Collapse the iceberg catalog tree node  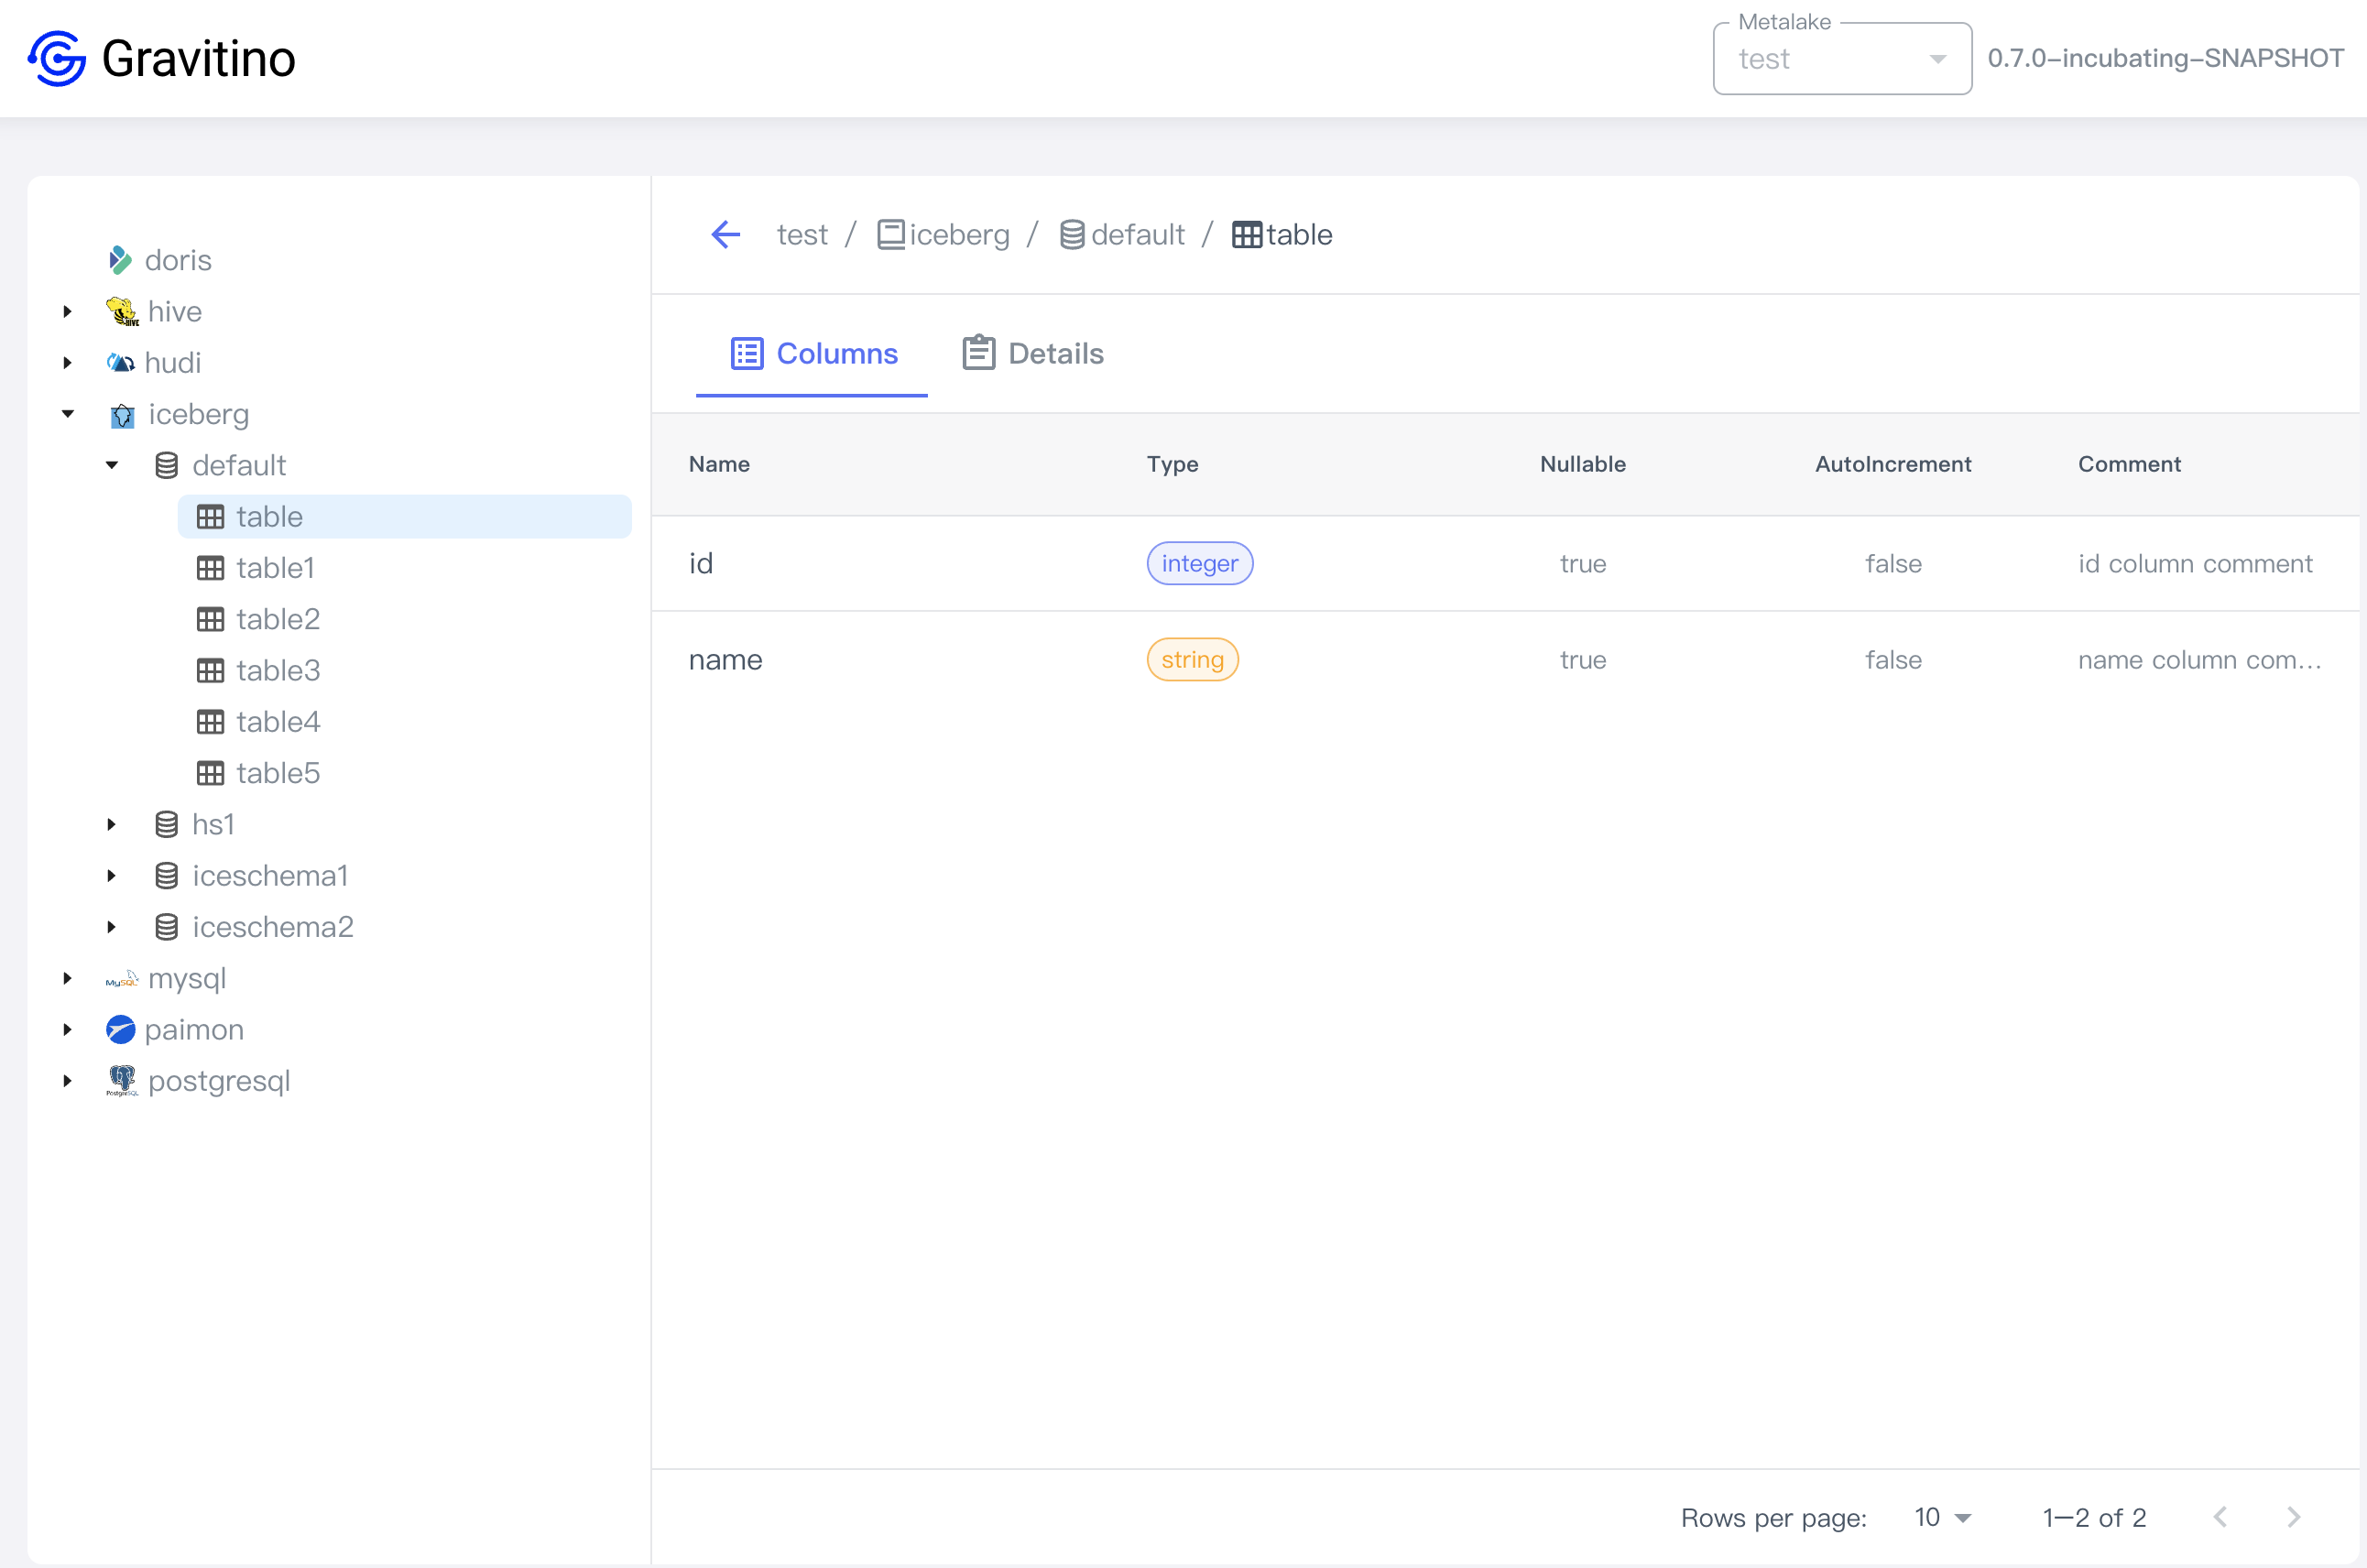pos(68,414)
